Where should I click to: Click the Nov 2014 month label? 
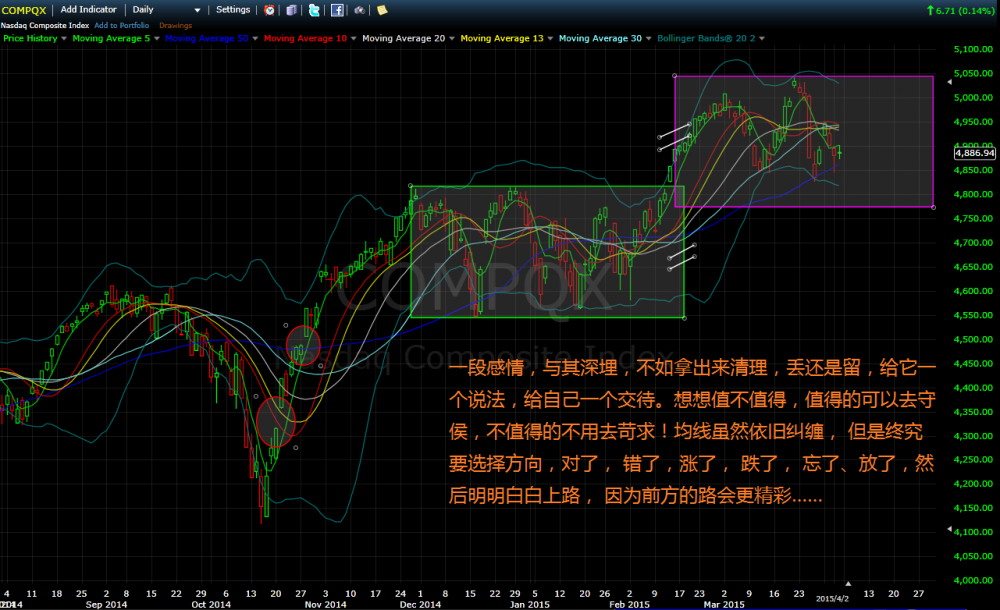click(x=325, y=604)
